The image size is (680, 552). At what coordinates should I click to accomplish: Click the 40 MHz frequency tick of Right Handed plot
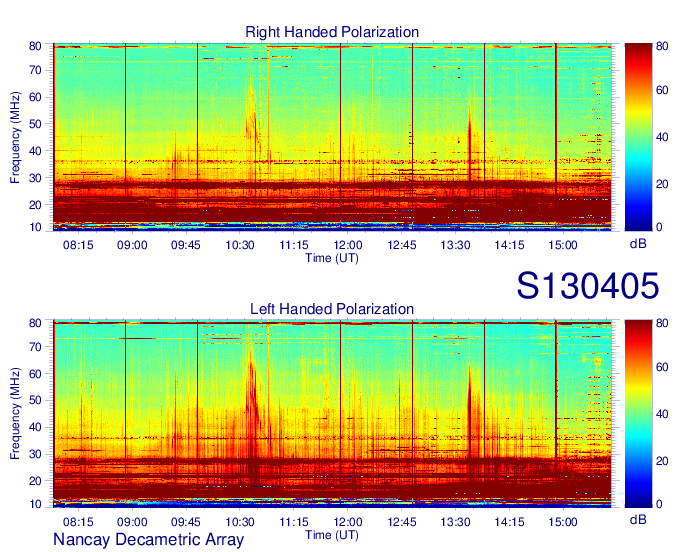pos(35,151)
